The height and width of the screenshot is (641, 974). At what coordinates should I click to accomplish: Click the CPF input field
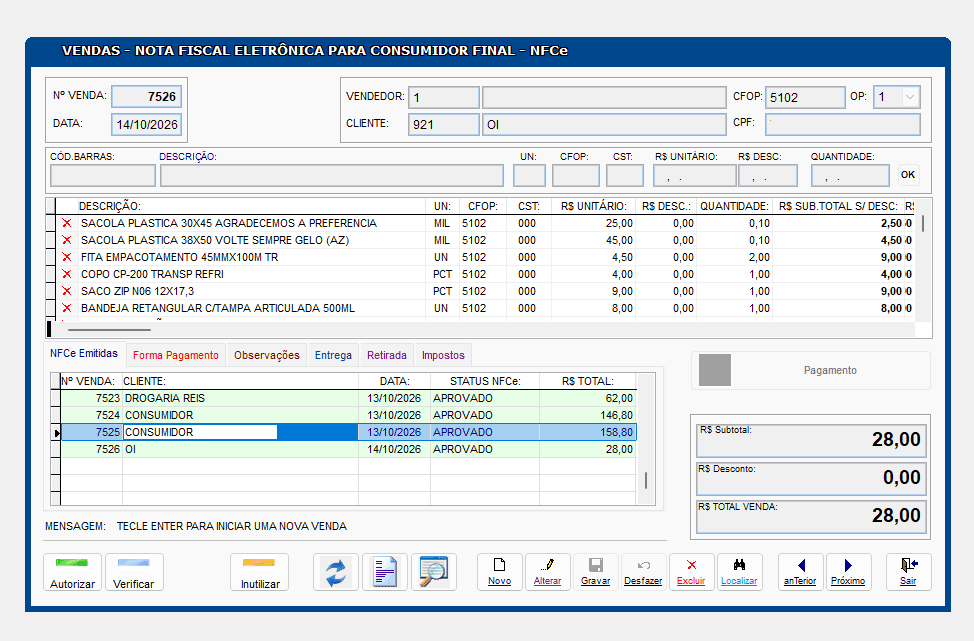click(x=842, y=124)
